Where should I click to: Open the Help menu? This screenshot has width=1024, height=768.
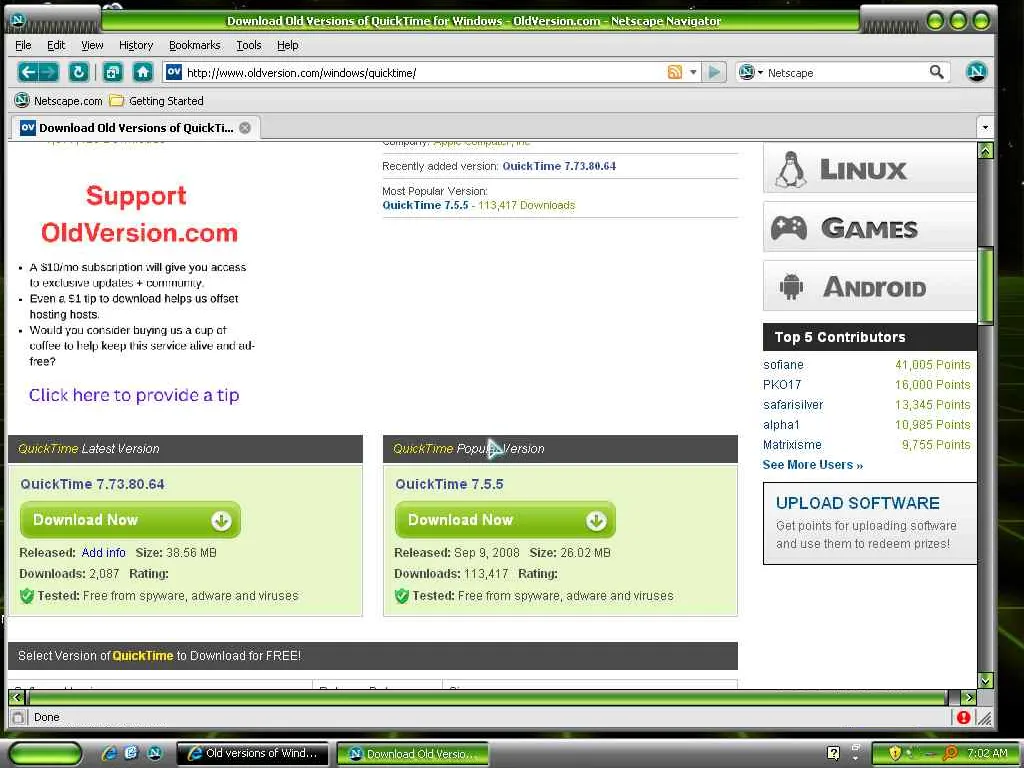click(x=287, y=45)
